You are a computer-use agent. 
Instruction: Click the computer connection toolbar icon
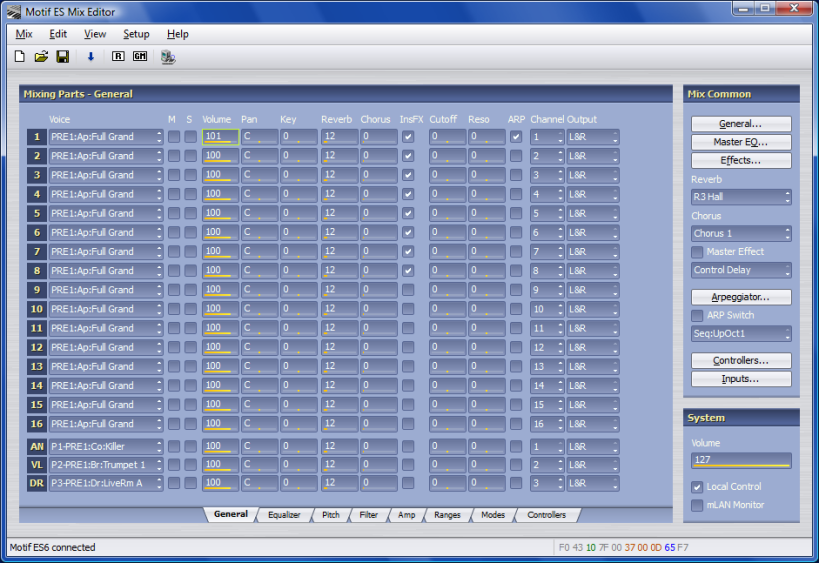pyautogui.click(x=167, y=57)
